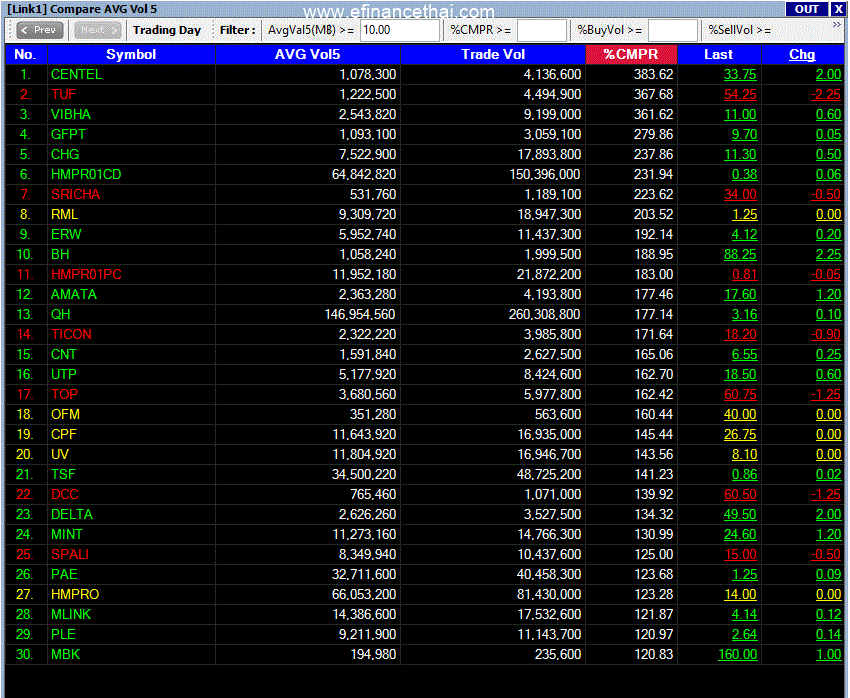This screenshot has width=850, height=698.
Task: Select the VIBHA symbol
Action: 71,114
